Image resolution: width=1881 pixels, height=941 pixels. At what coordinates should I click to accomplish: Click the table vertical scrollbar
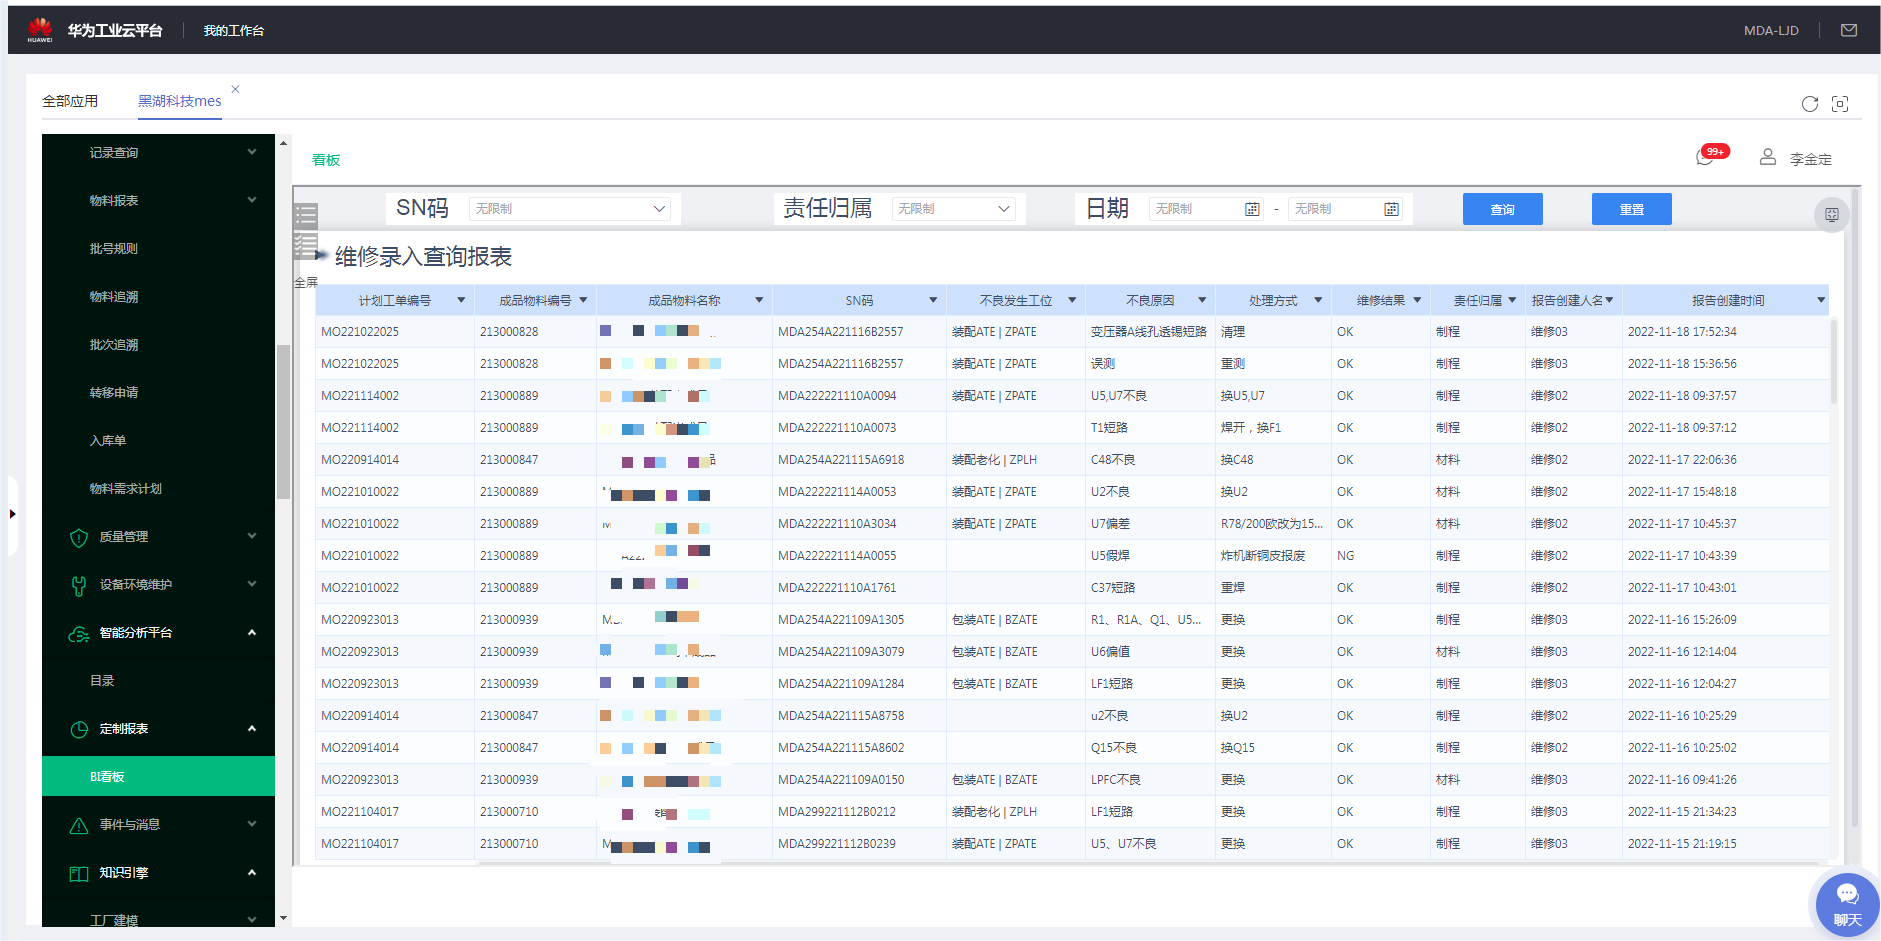[x=1834, y=362]
